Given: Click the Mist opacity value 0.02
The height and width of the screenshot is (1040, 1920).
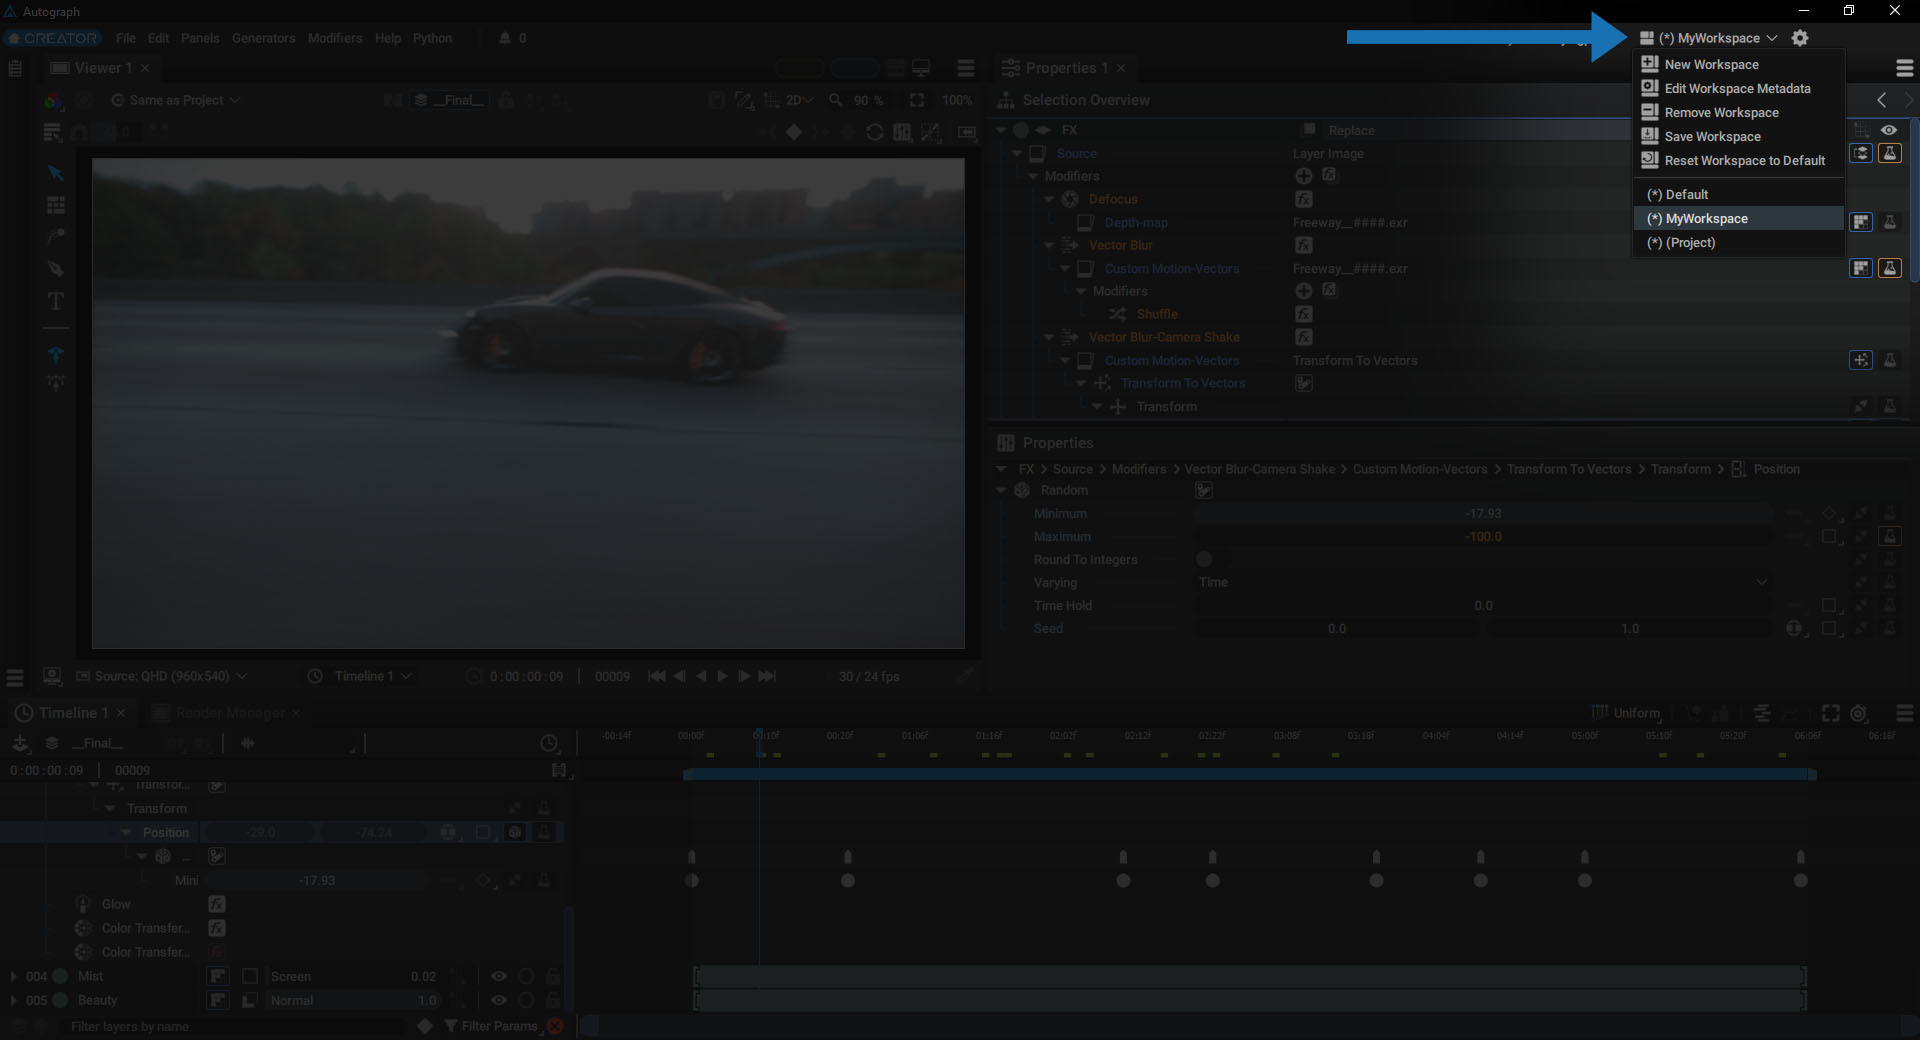Looking at the screenshot, I should coord(422,976).
